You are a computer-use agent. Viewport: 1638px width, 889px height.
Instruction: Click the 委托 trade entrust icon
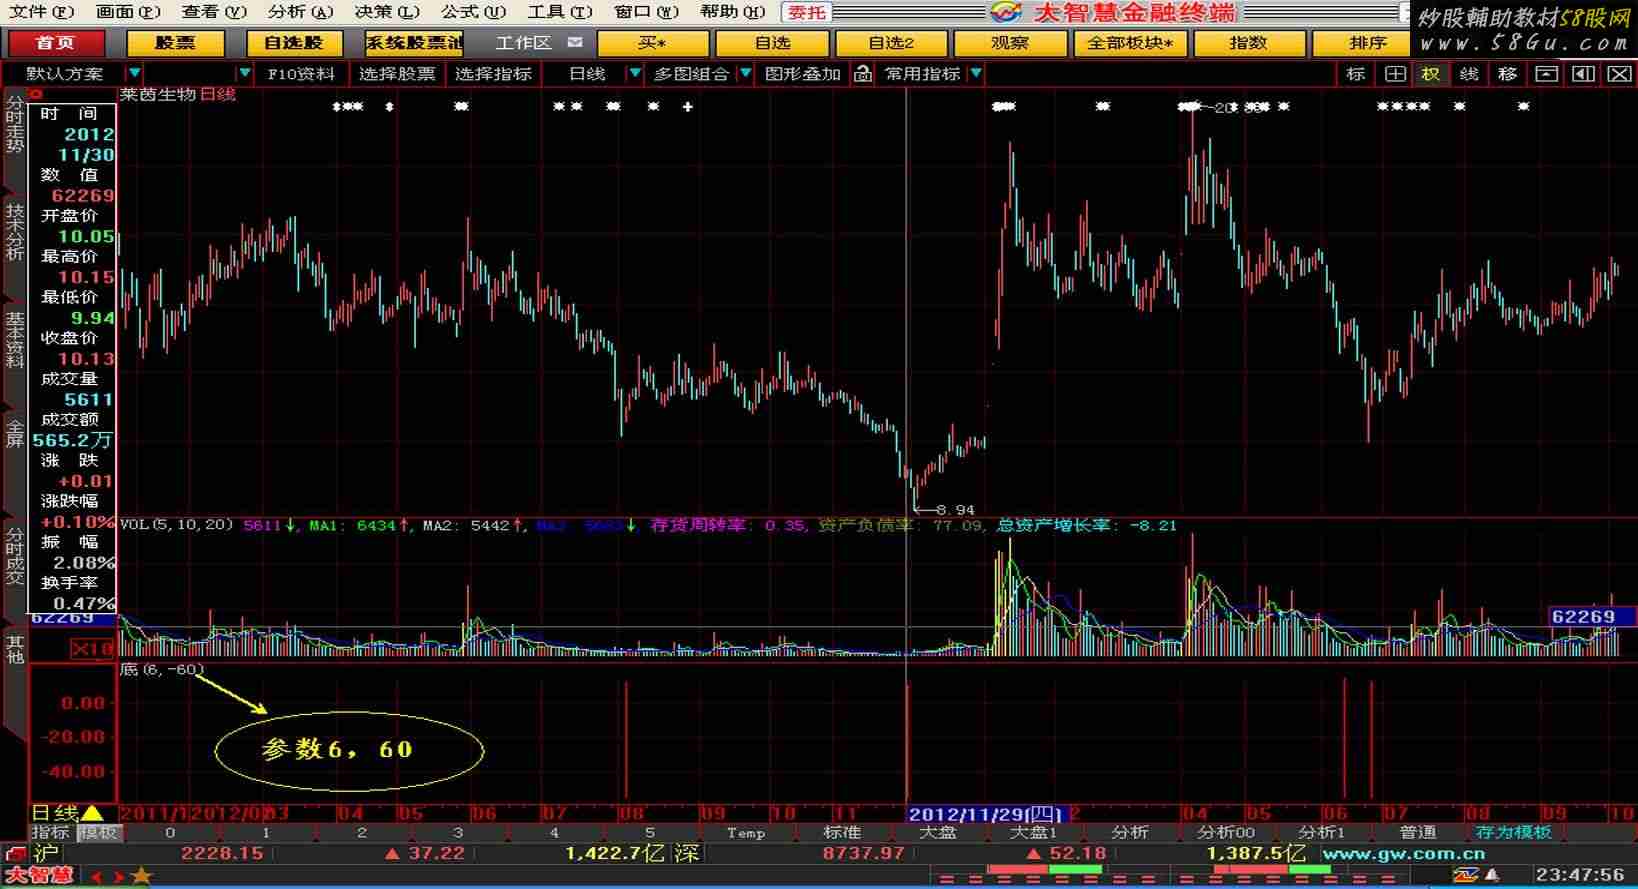pyautogui.click(x=807, y=12)
